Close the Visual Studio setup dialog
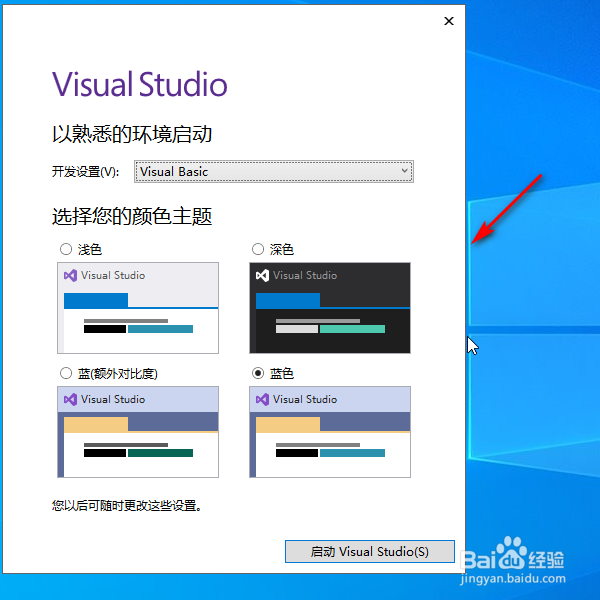This screenshot has height=600, width=600. (x=449, y=21)
